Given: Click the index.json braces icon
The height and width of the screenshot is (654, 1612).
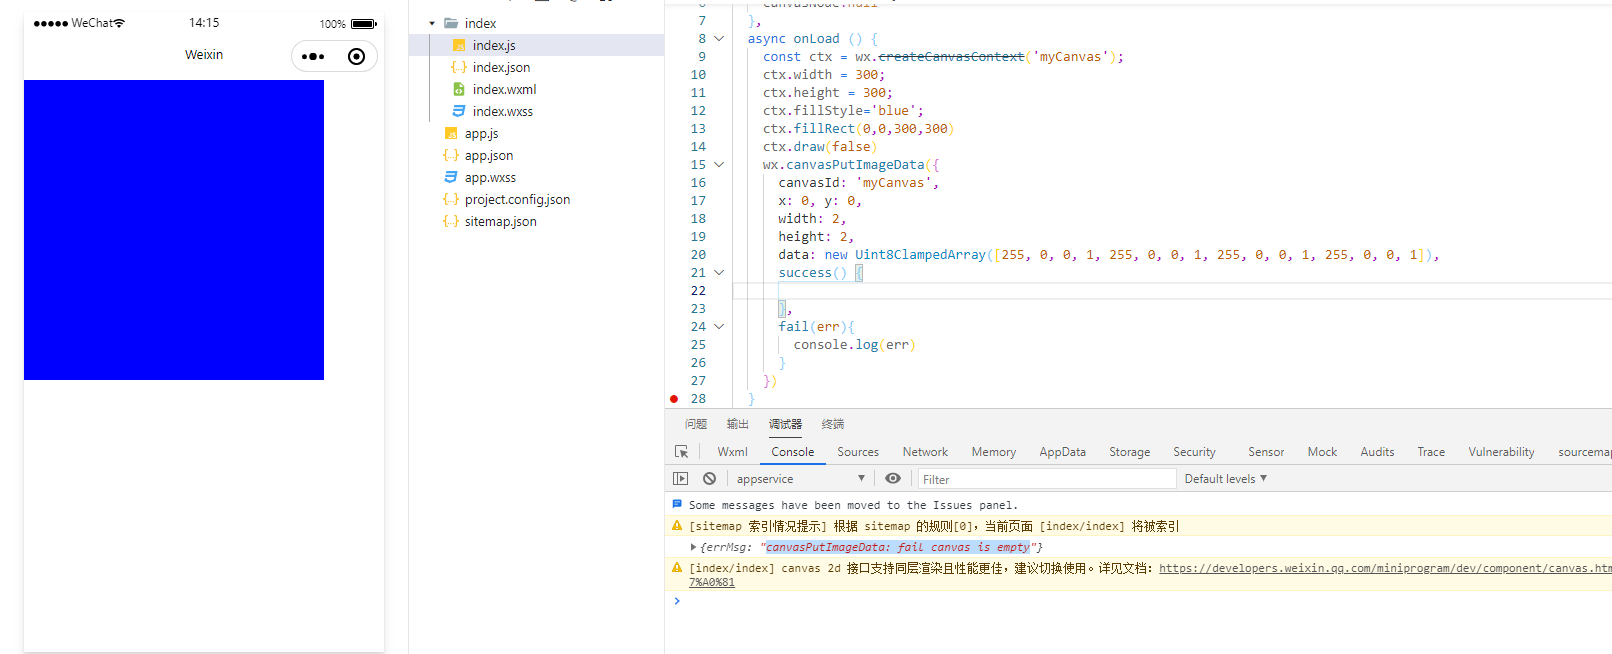Looking at the screenshot, I should (x=459, y=67).
